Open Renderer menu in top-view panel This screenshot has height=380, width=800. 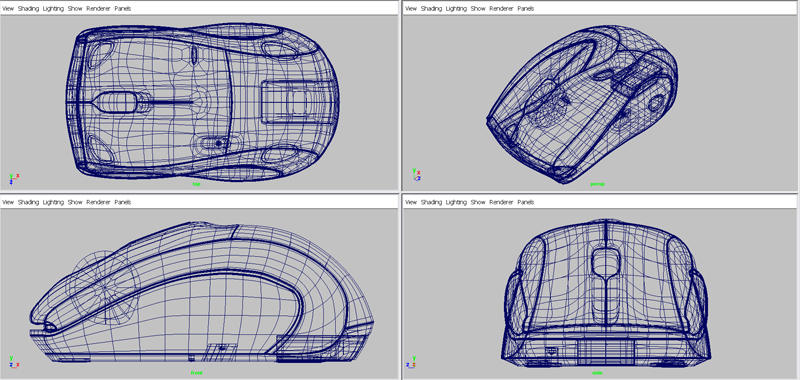tap(98, 9)
